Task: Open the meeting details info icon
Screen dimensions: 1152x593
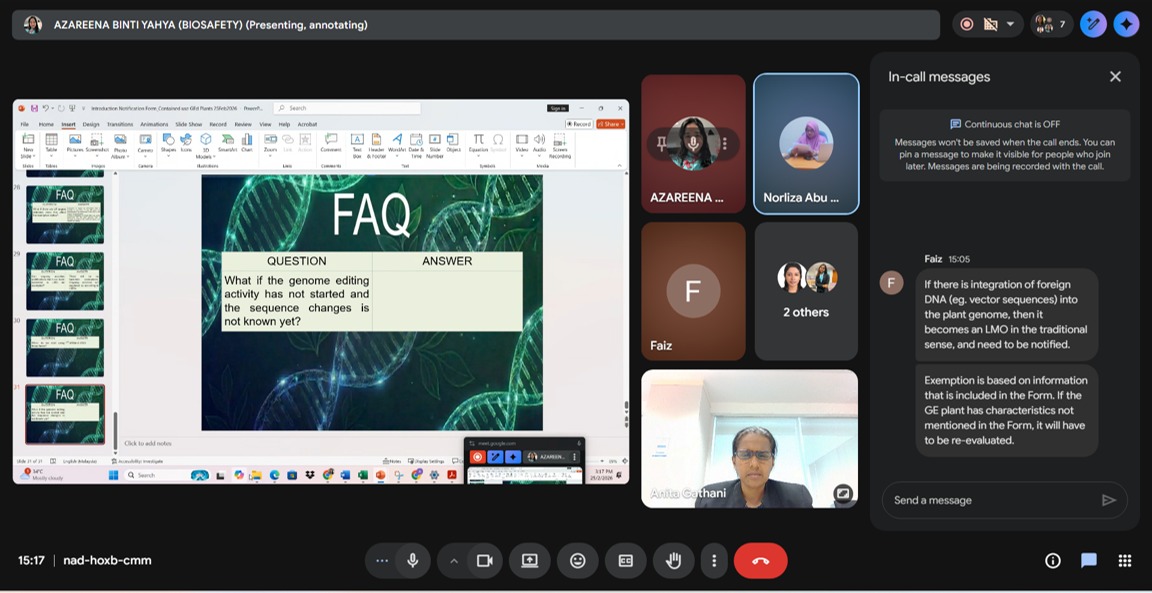Action: (1052, 561)
